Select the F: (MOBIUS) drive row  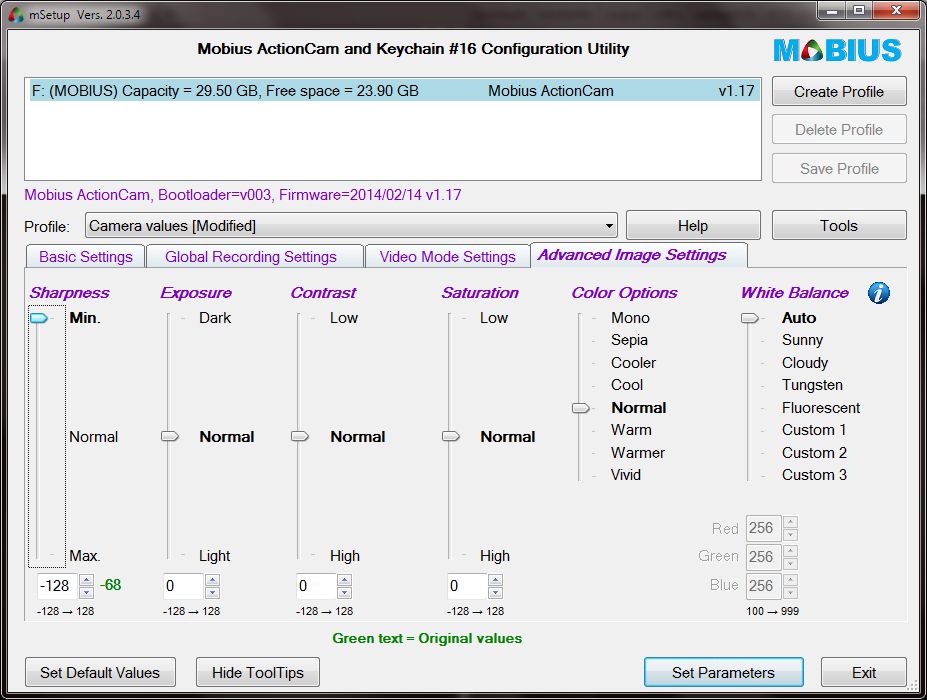pos(394,90)
